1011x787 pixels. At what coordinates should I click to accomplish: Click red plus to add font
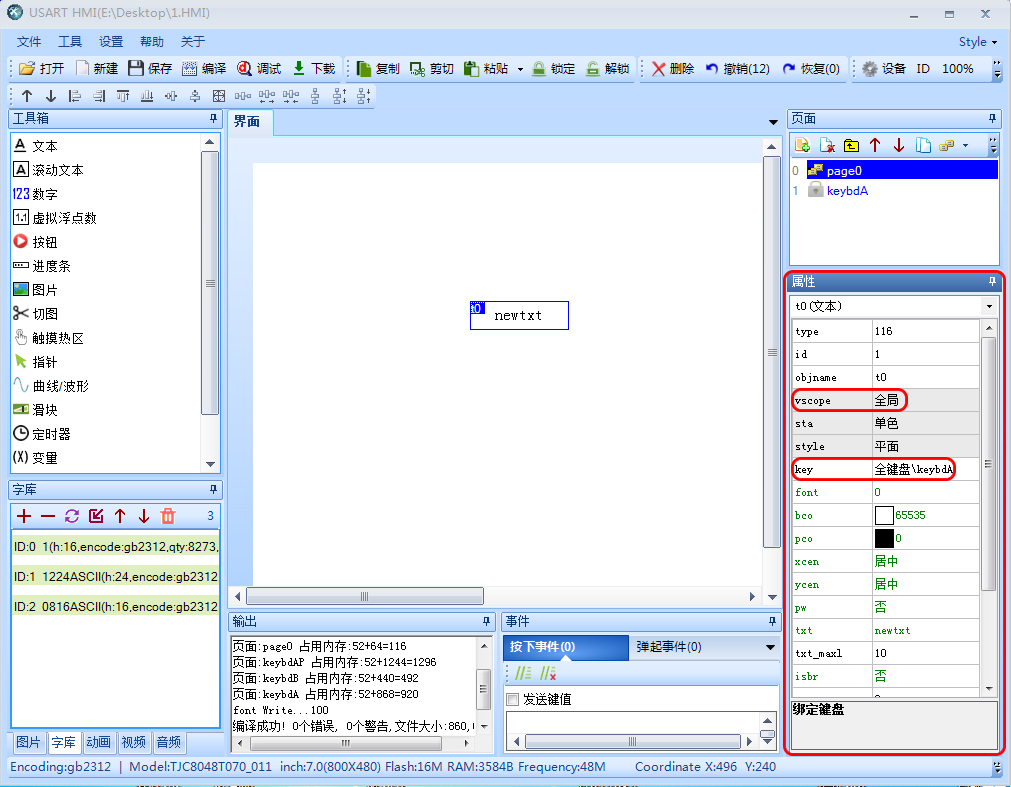pyautogui.click(x=24, y=516)
